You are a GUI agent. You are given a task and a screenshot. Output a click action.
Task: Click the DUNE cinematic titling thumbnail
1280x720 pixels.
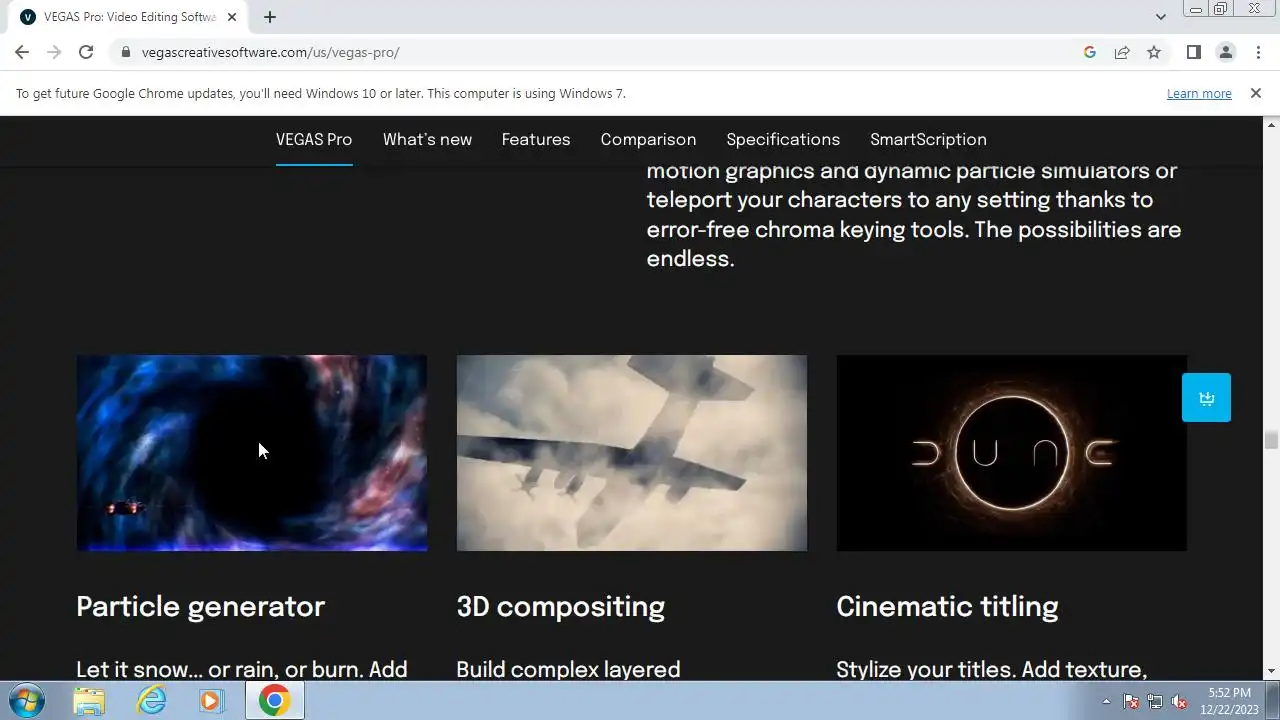[x=1012, y=453]
